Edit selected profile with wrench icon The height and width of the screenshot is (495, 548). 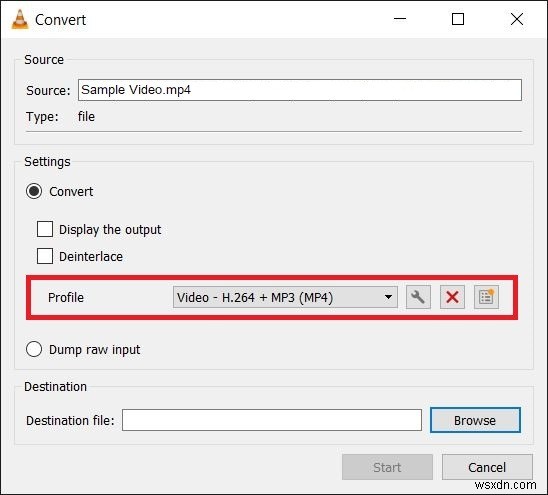(418, 297)
